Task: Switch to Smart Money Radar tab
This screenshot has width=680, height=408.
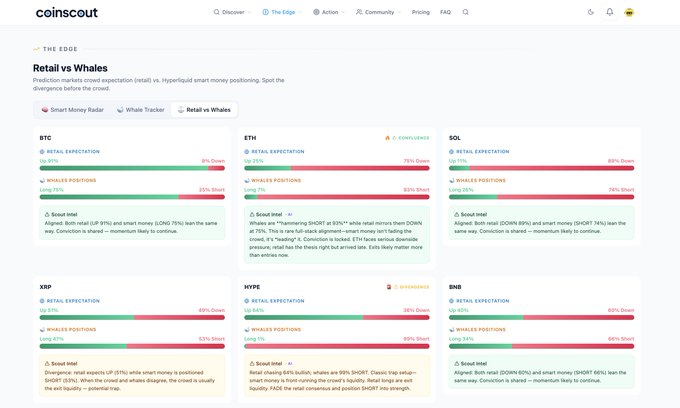Action: click(72, 110)
